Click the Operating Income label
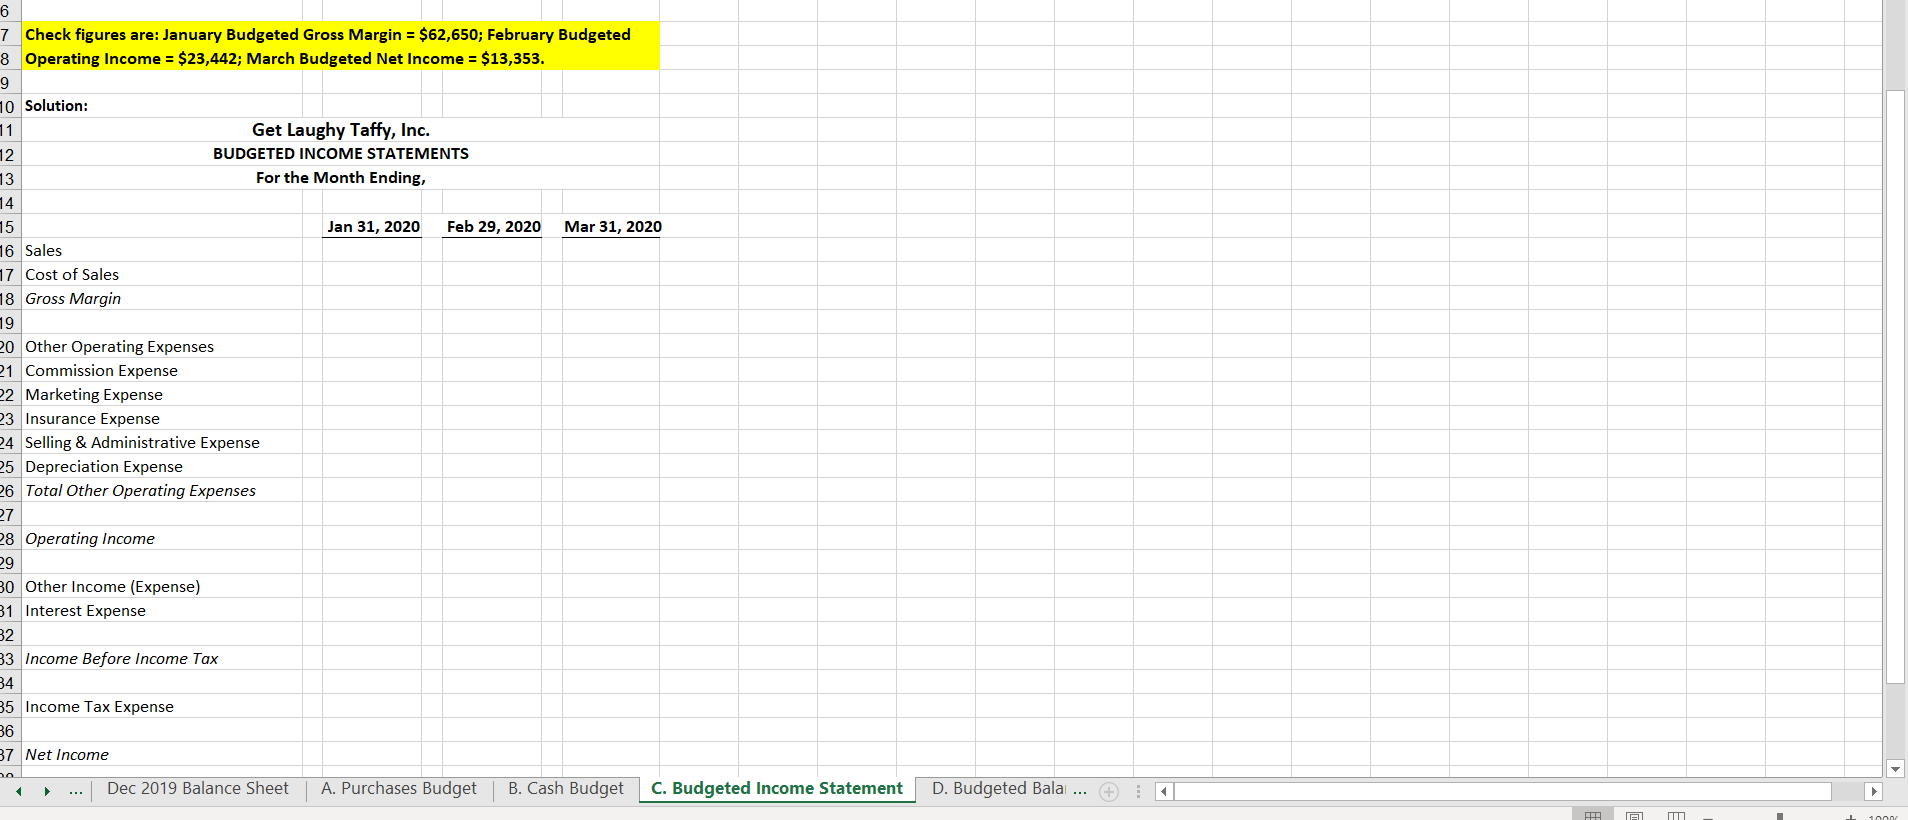This screenshot has width=1908, height=820. pos(162,538)
